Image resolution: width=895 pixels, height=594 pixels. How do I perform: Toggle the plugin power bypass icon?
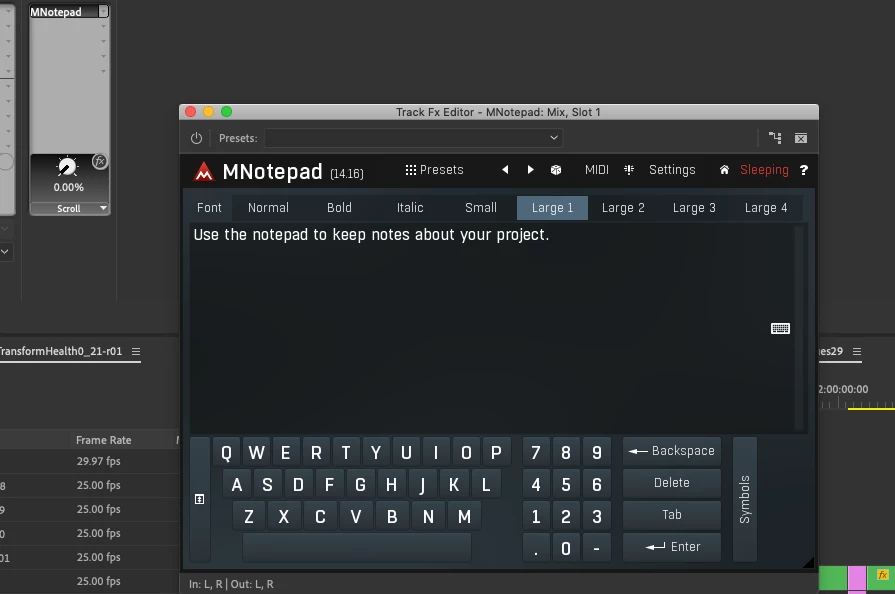[x=196, y=138]
